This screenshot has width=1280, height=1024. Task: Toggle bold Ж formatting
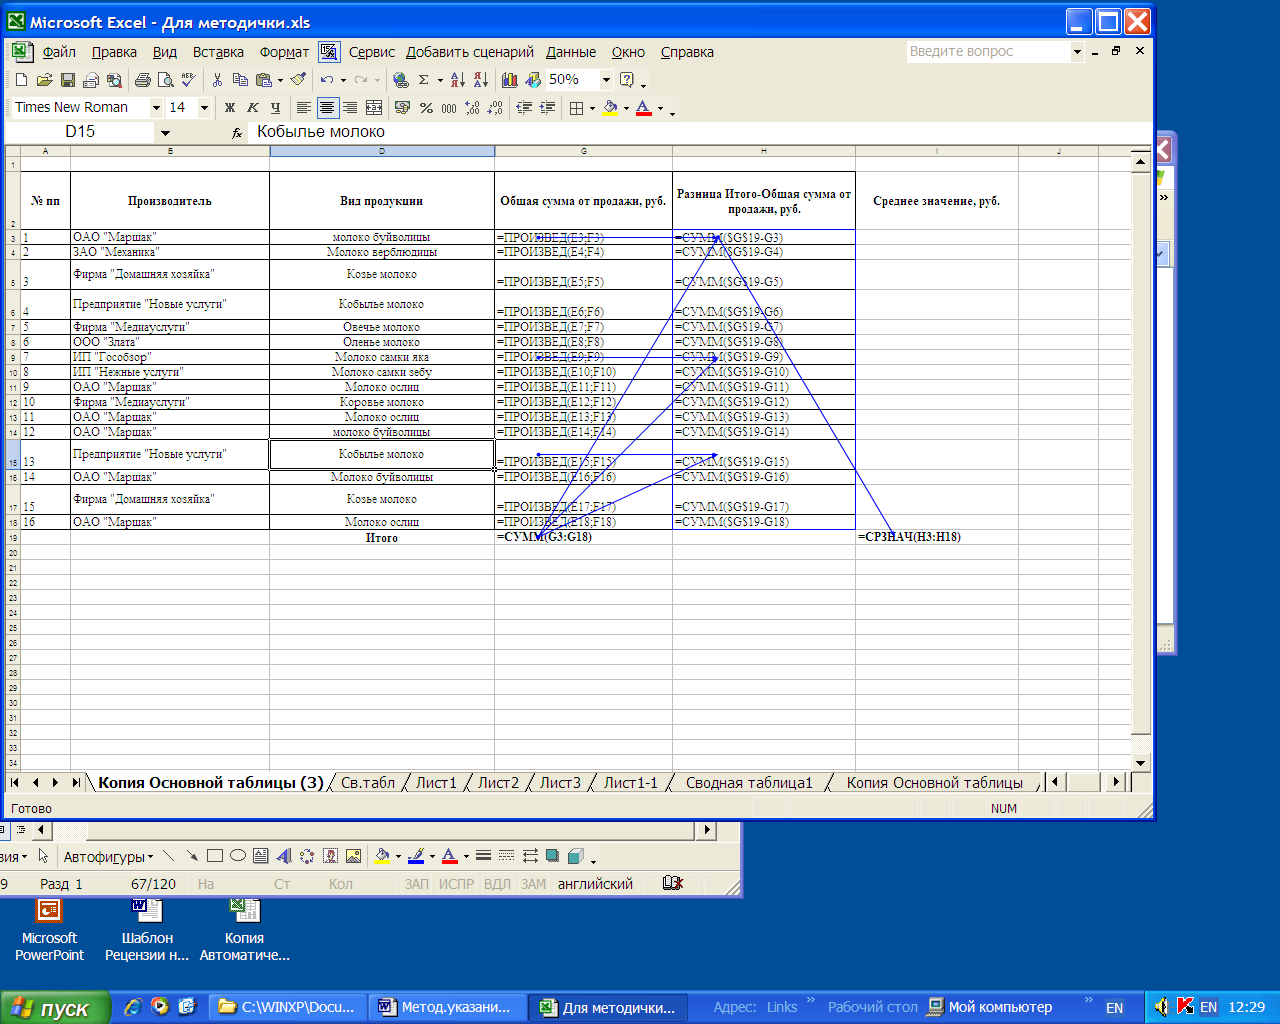[x=230, y=108]
